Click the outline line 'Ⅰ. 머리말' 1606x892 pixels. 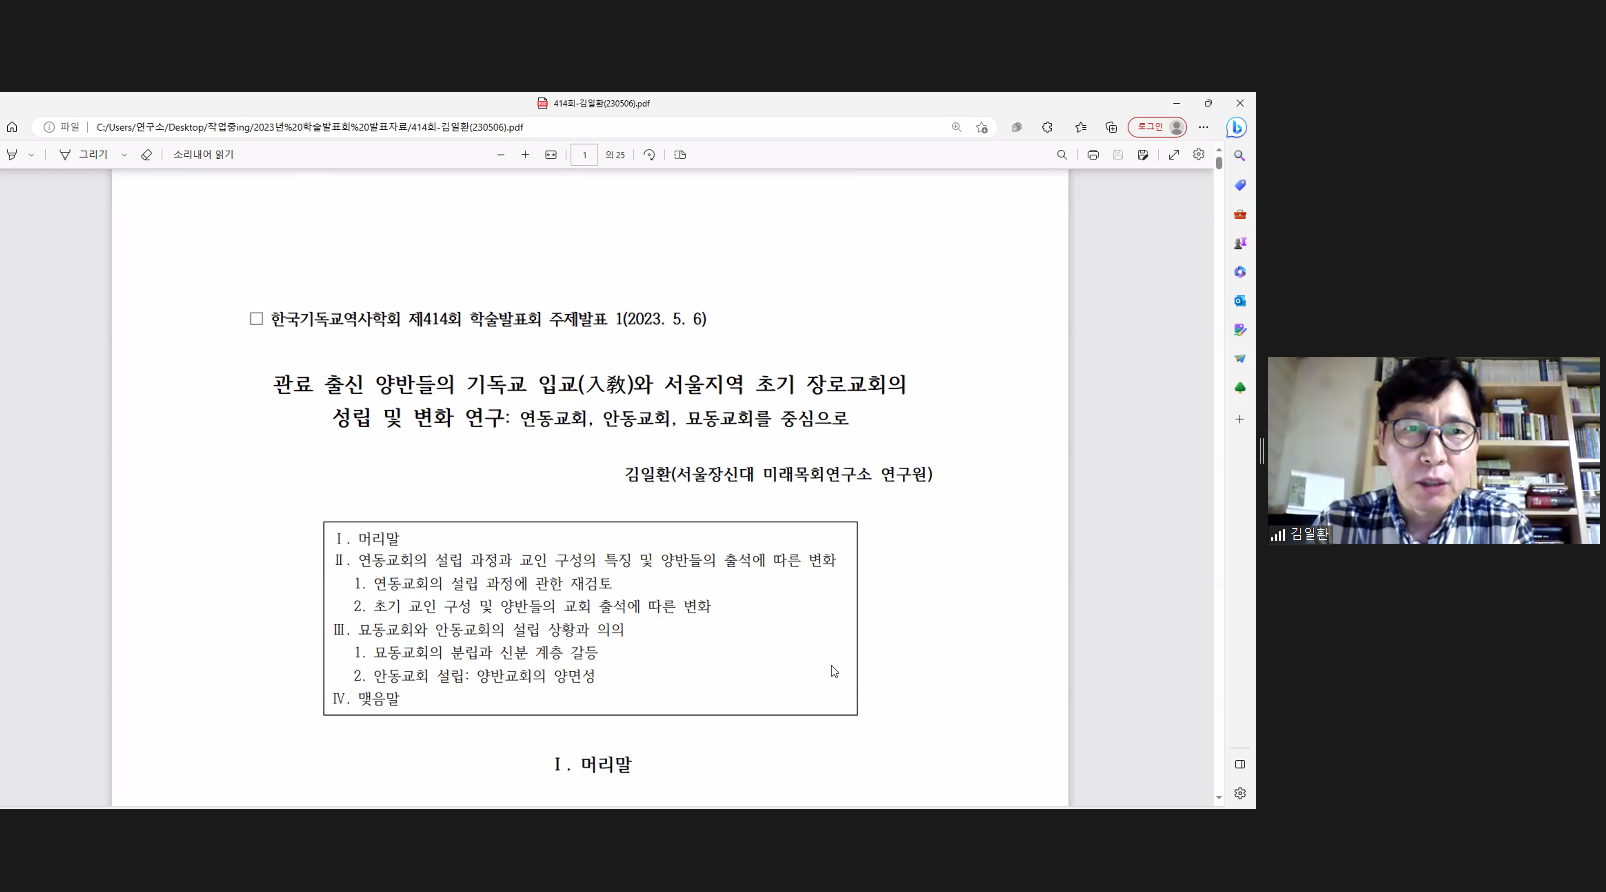(366, 538)
